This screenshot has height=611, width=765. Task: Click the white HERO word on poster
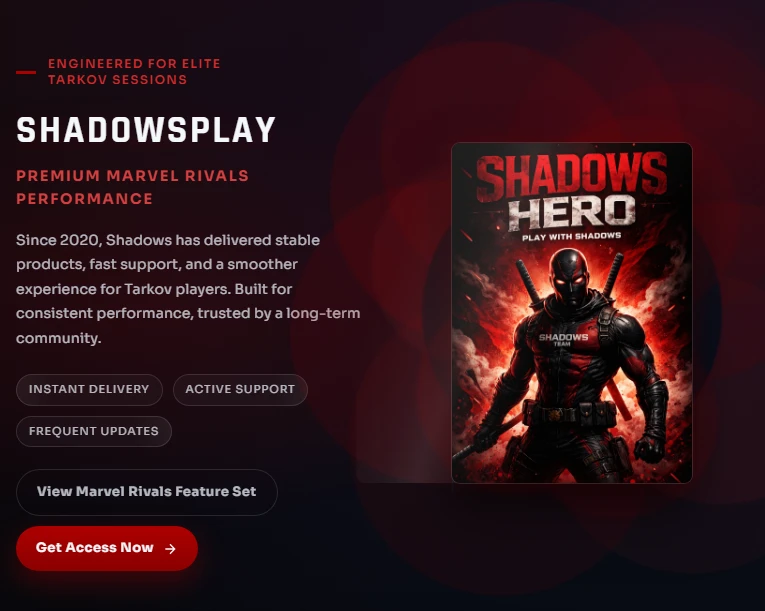[x=571, y=213]
